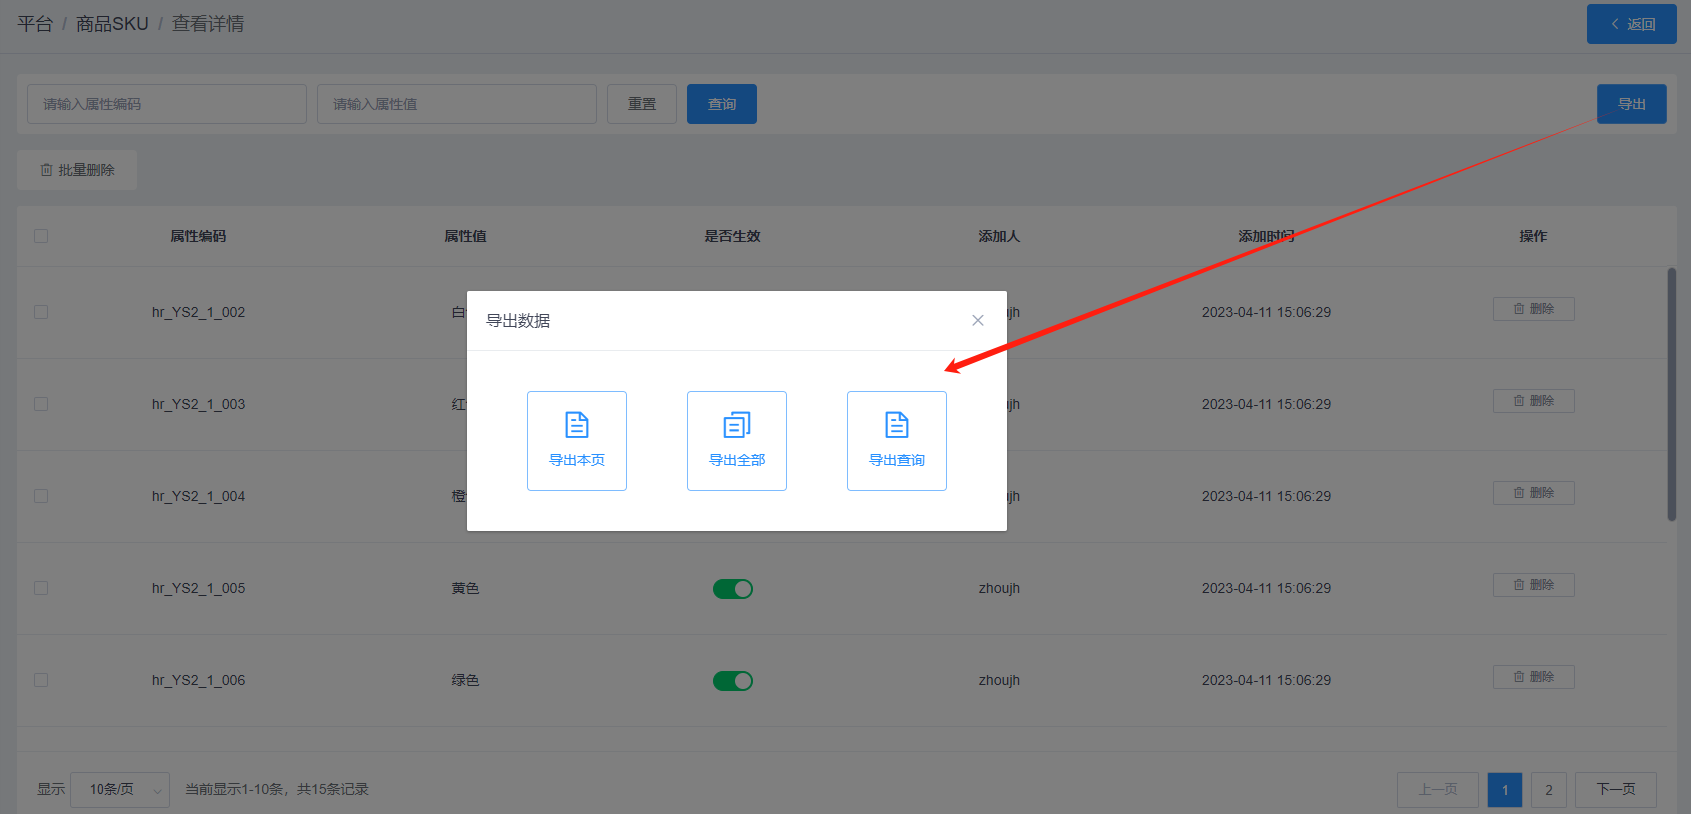
Task: Toggle the active switch for hr_YS2_1_005
Action: [733, 589]
